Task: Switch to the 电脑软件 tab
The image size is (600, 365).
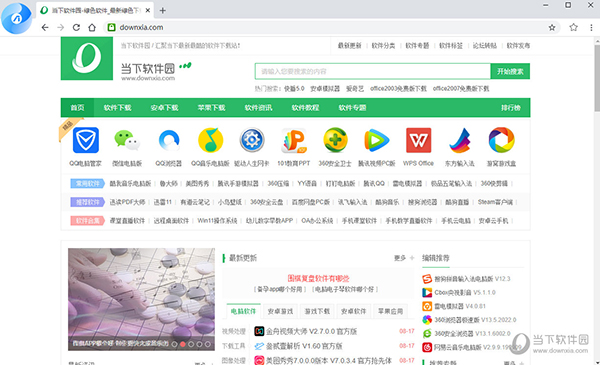Action: click(243, 311)
